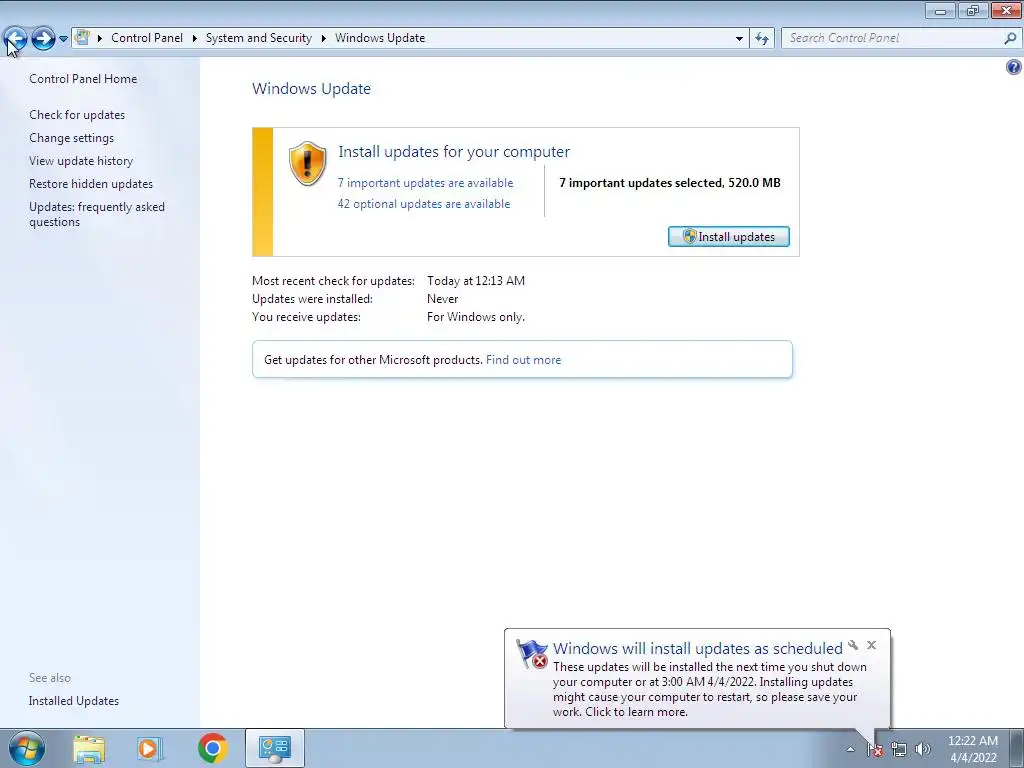Select Control Panel in the breadcrumb
This screenshot has height=768, width=1024.
tap(147, 38)
